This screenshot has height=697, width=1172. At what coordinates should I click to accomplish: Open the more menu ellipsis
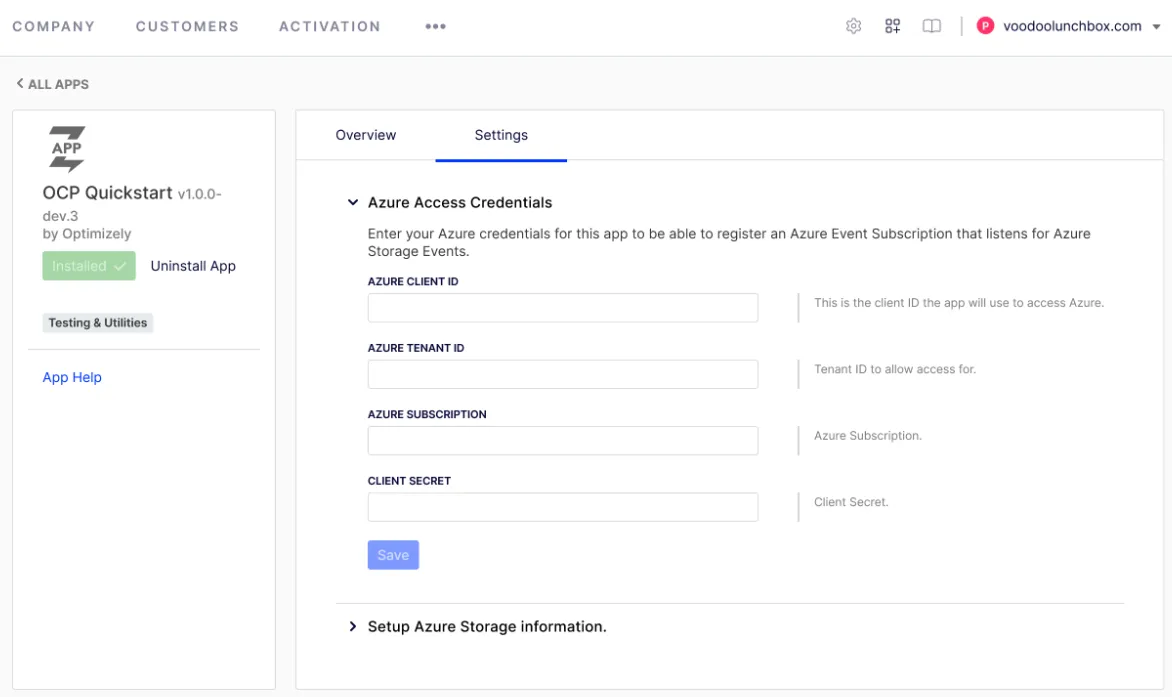point(435,26)
